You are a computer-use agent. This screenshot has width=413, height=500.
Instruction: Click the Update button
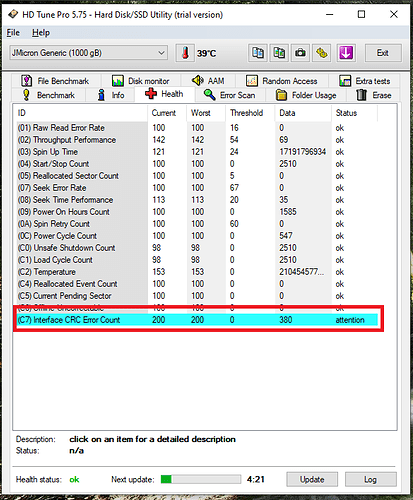coord(312,479)
